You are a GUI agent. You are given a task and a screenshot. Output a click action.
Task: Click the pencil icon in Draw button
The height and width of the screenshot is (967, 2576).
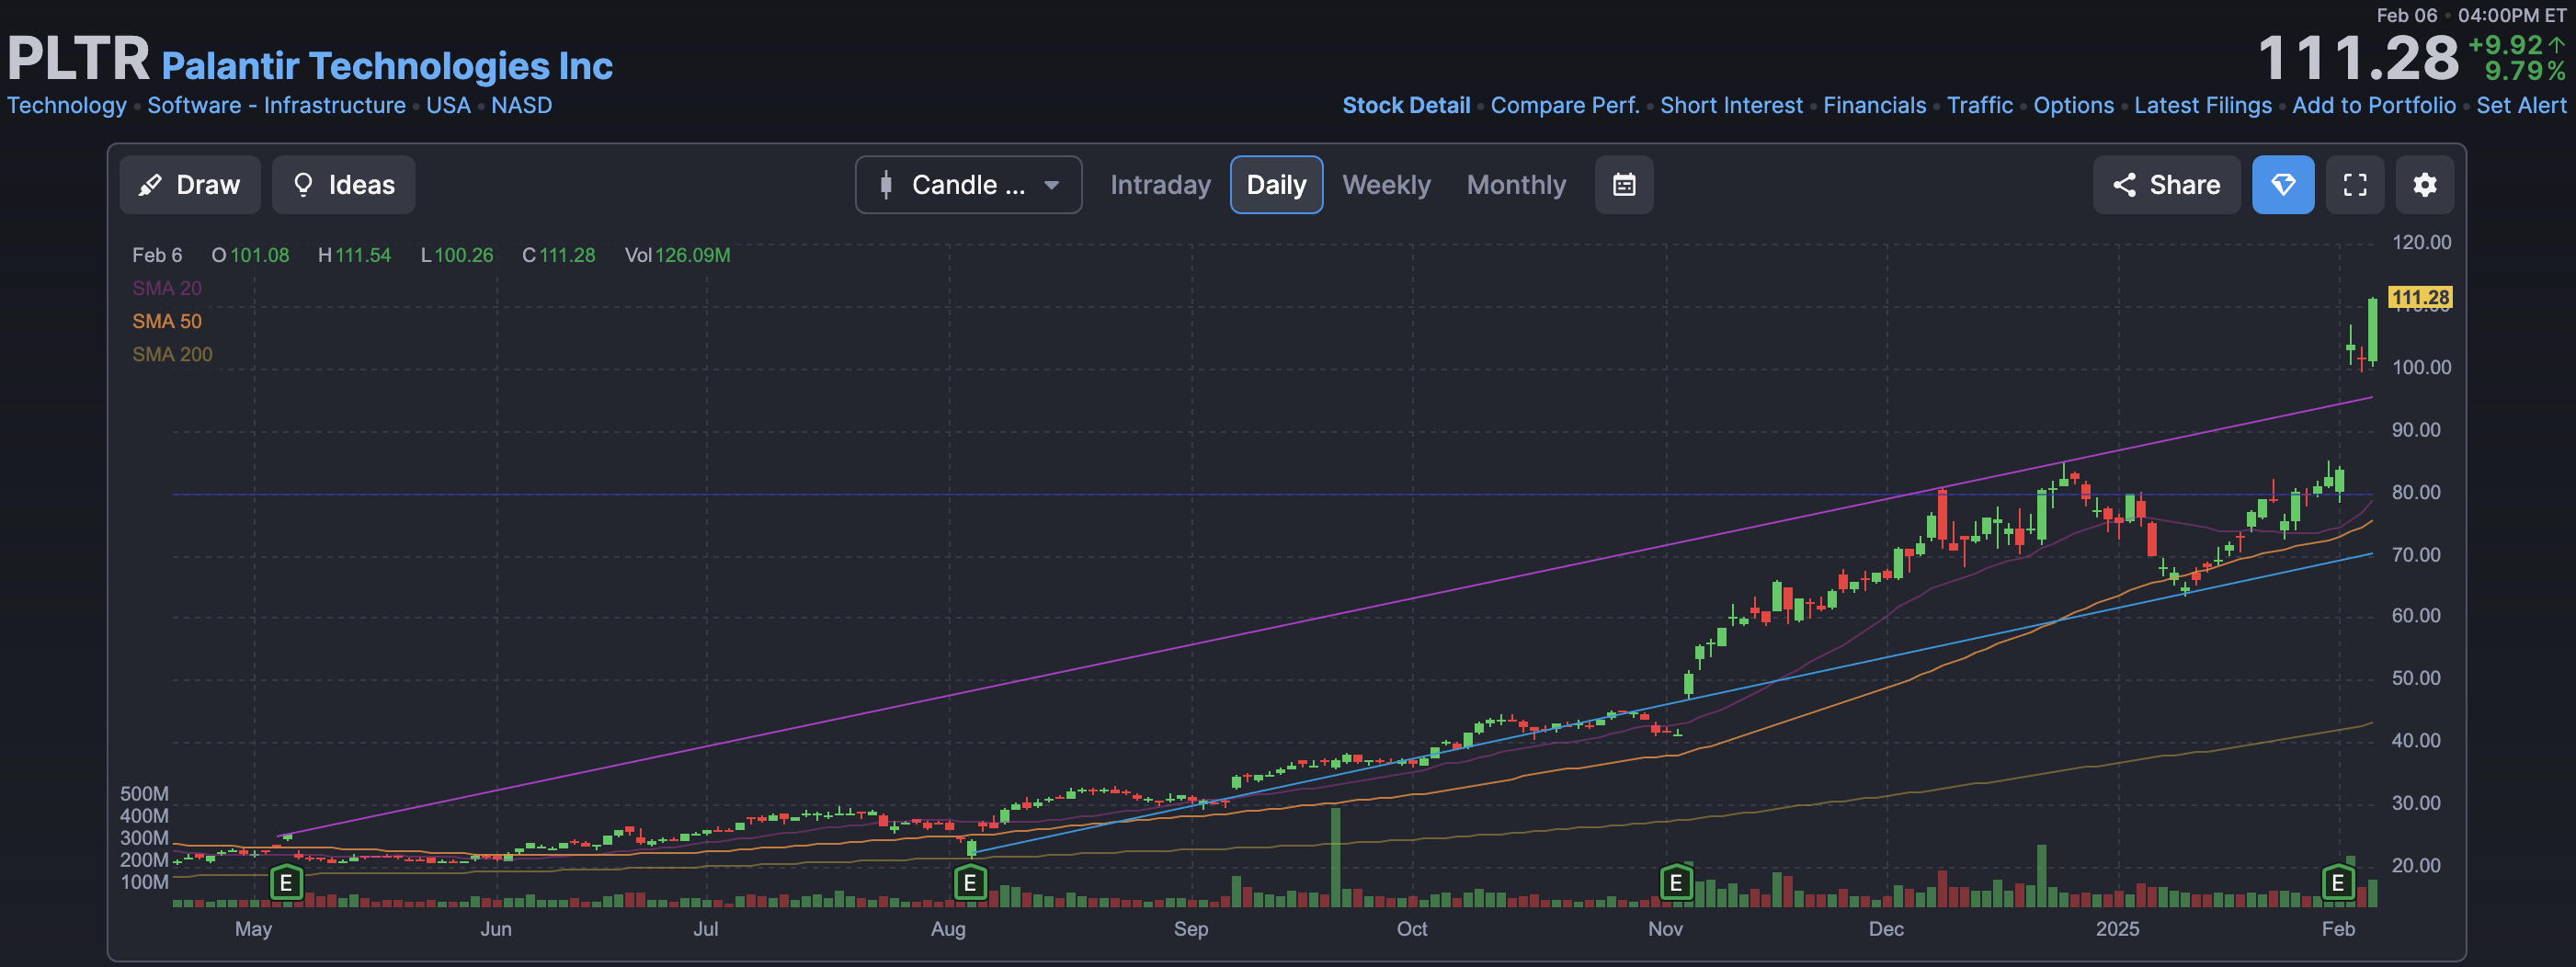(x=150, y=185)
